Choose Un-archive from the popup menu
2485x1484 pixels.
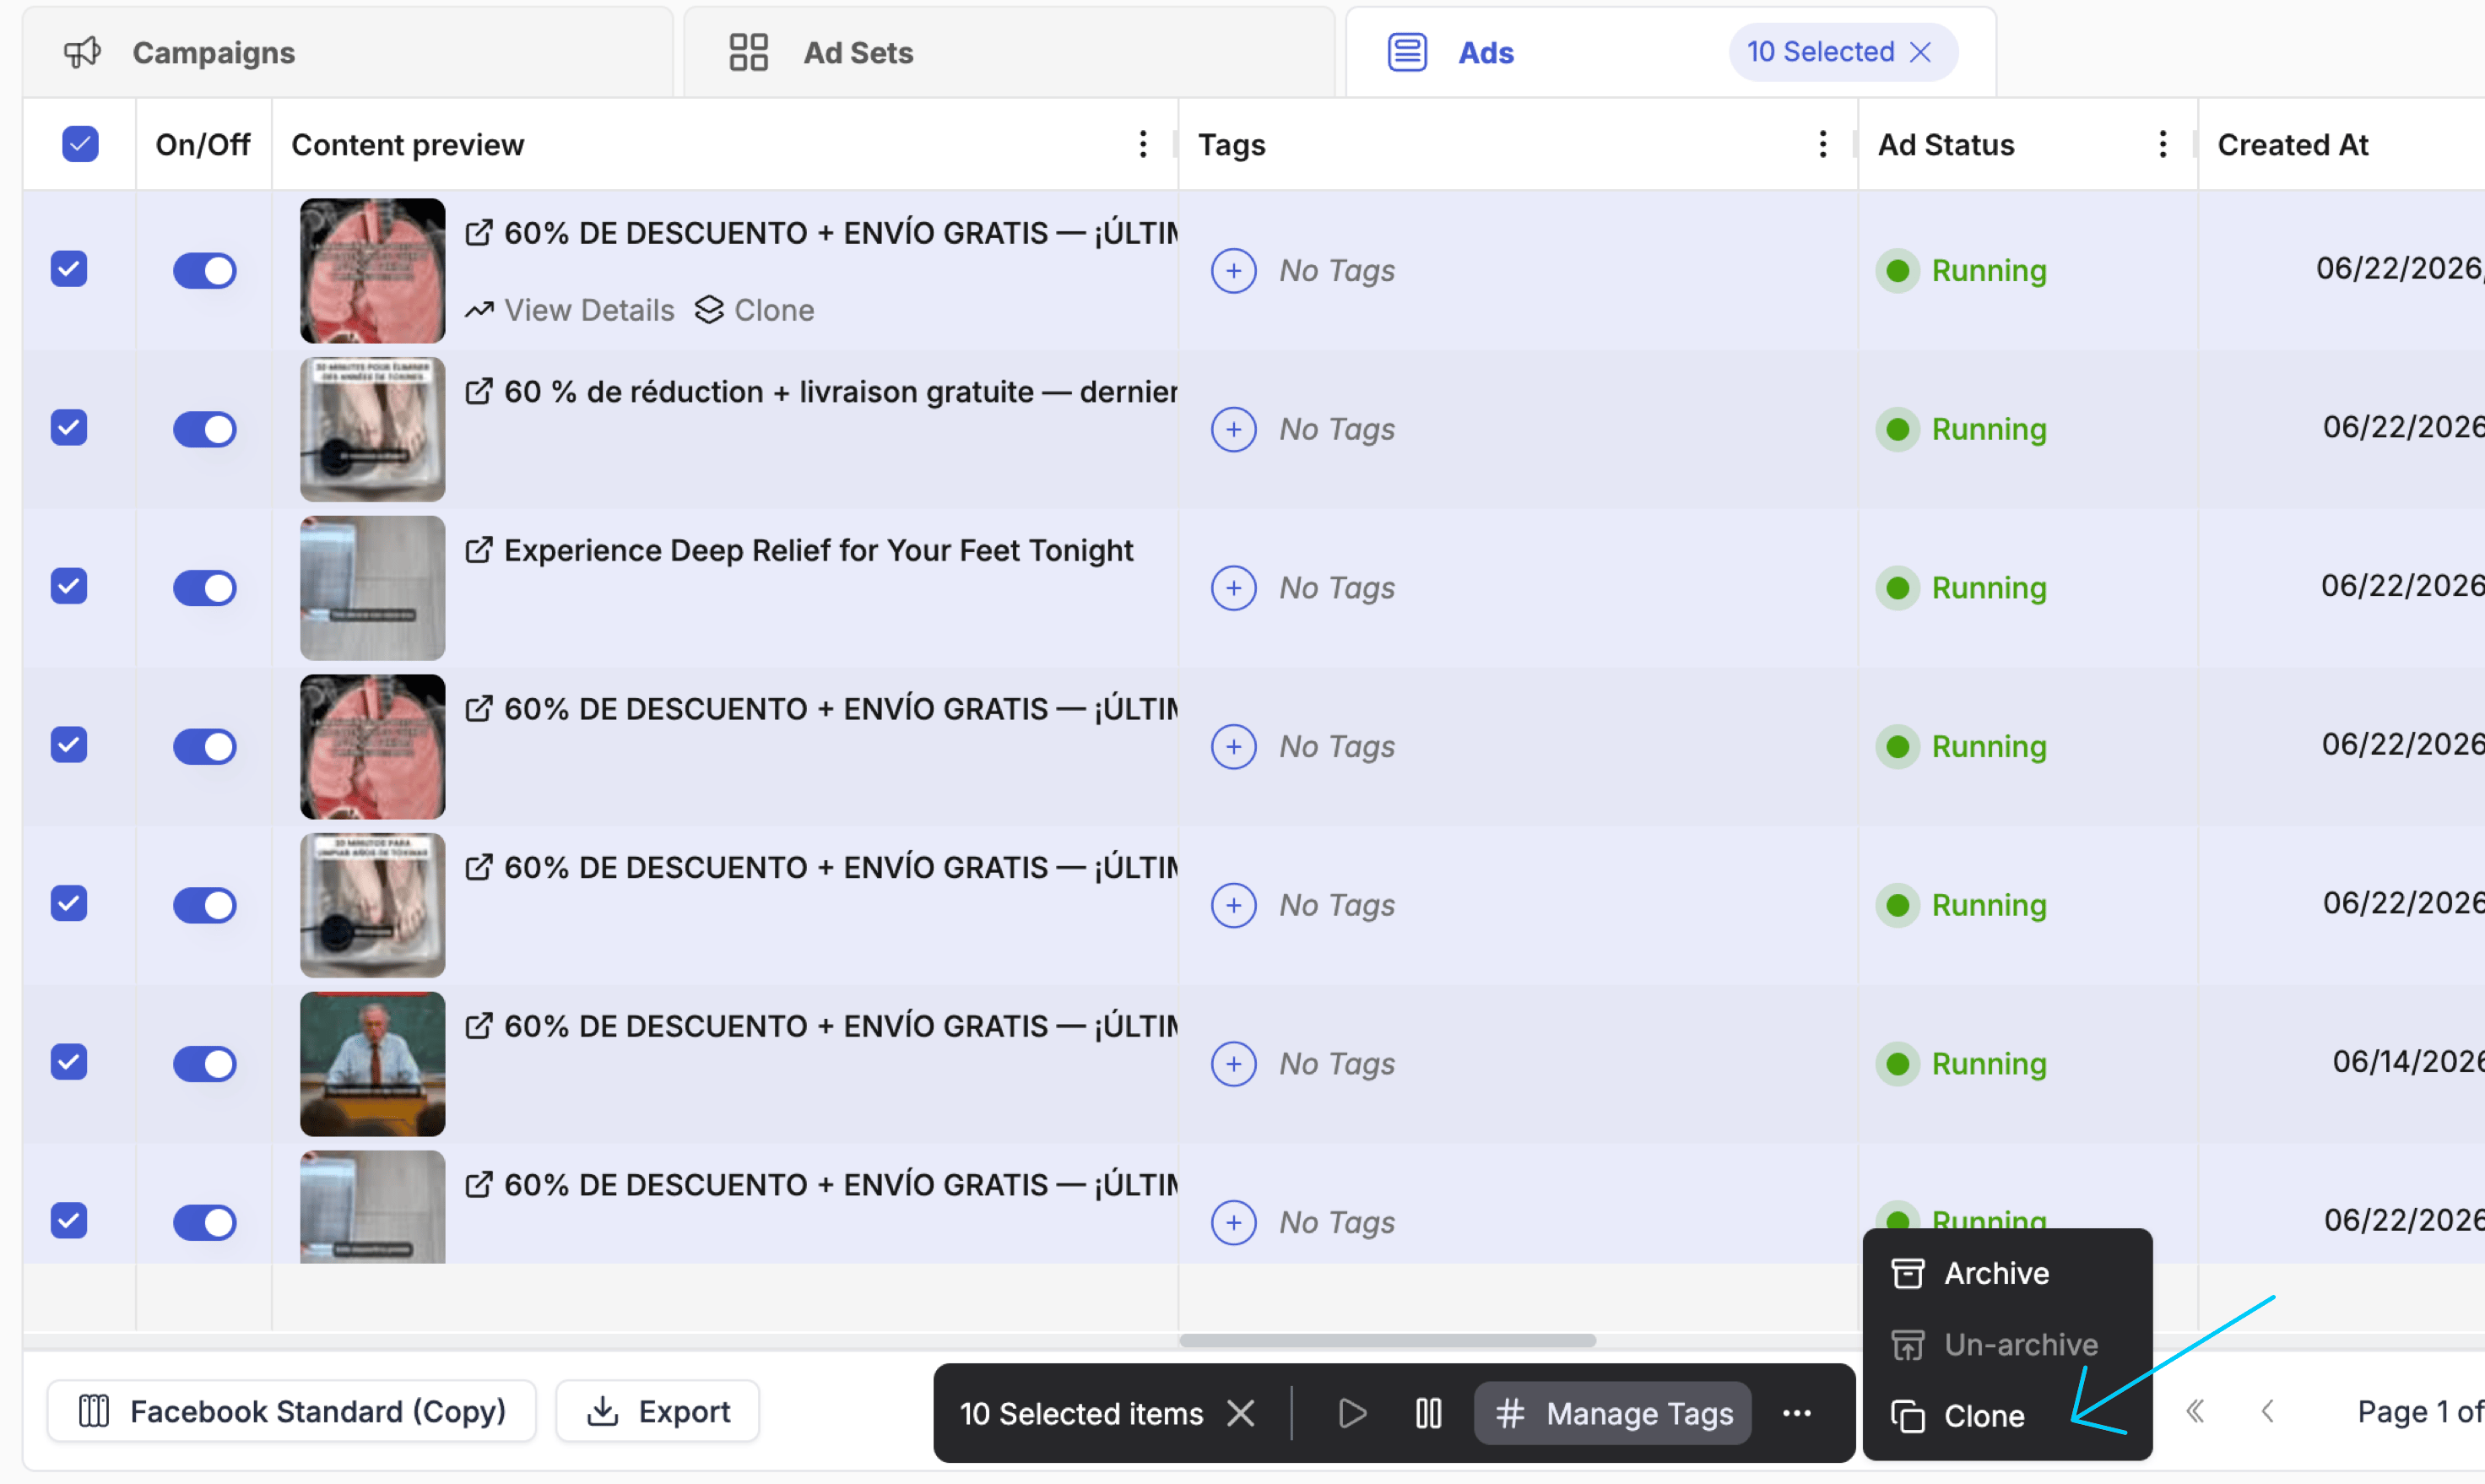tap(2006, 1345)
